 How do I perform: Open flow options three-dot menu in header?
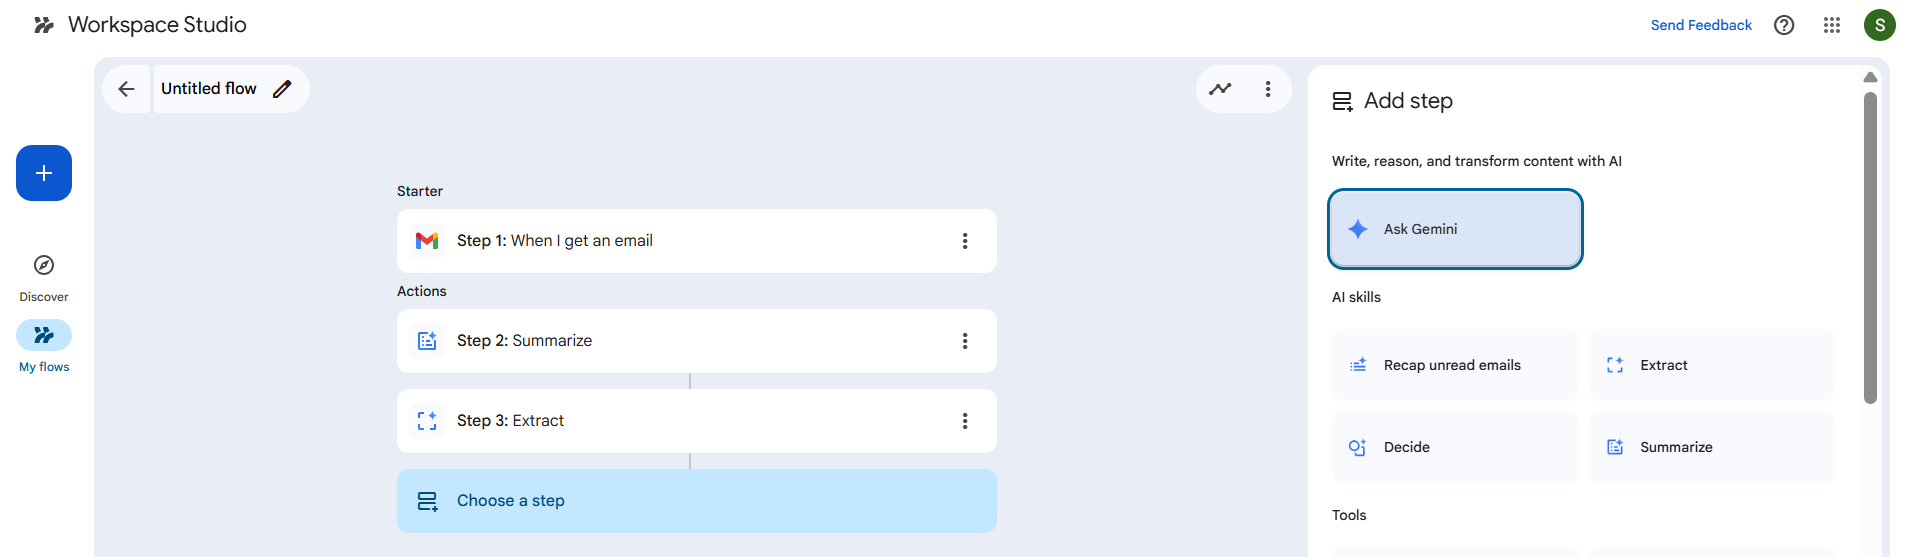(x=1267, y=89)
